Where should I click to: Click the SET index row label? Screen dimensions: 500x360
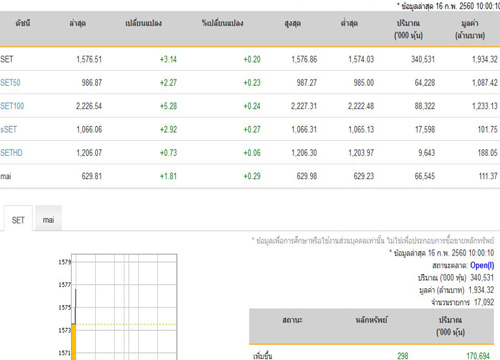[7, 59]
